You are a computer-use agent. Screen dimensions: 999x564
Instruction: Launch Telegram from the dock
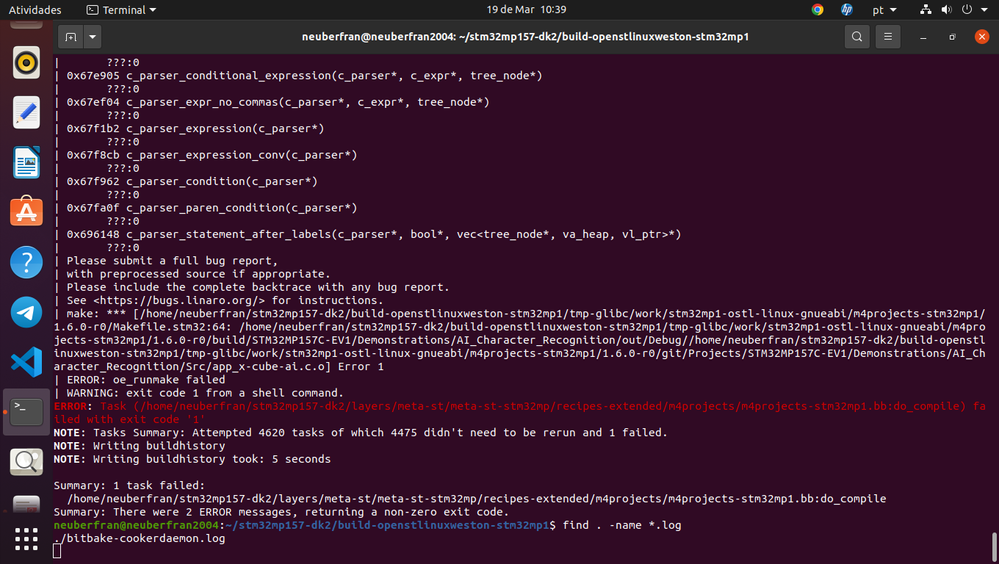pos(26,312)
